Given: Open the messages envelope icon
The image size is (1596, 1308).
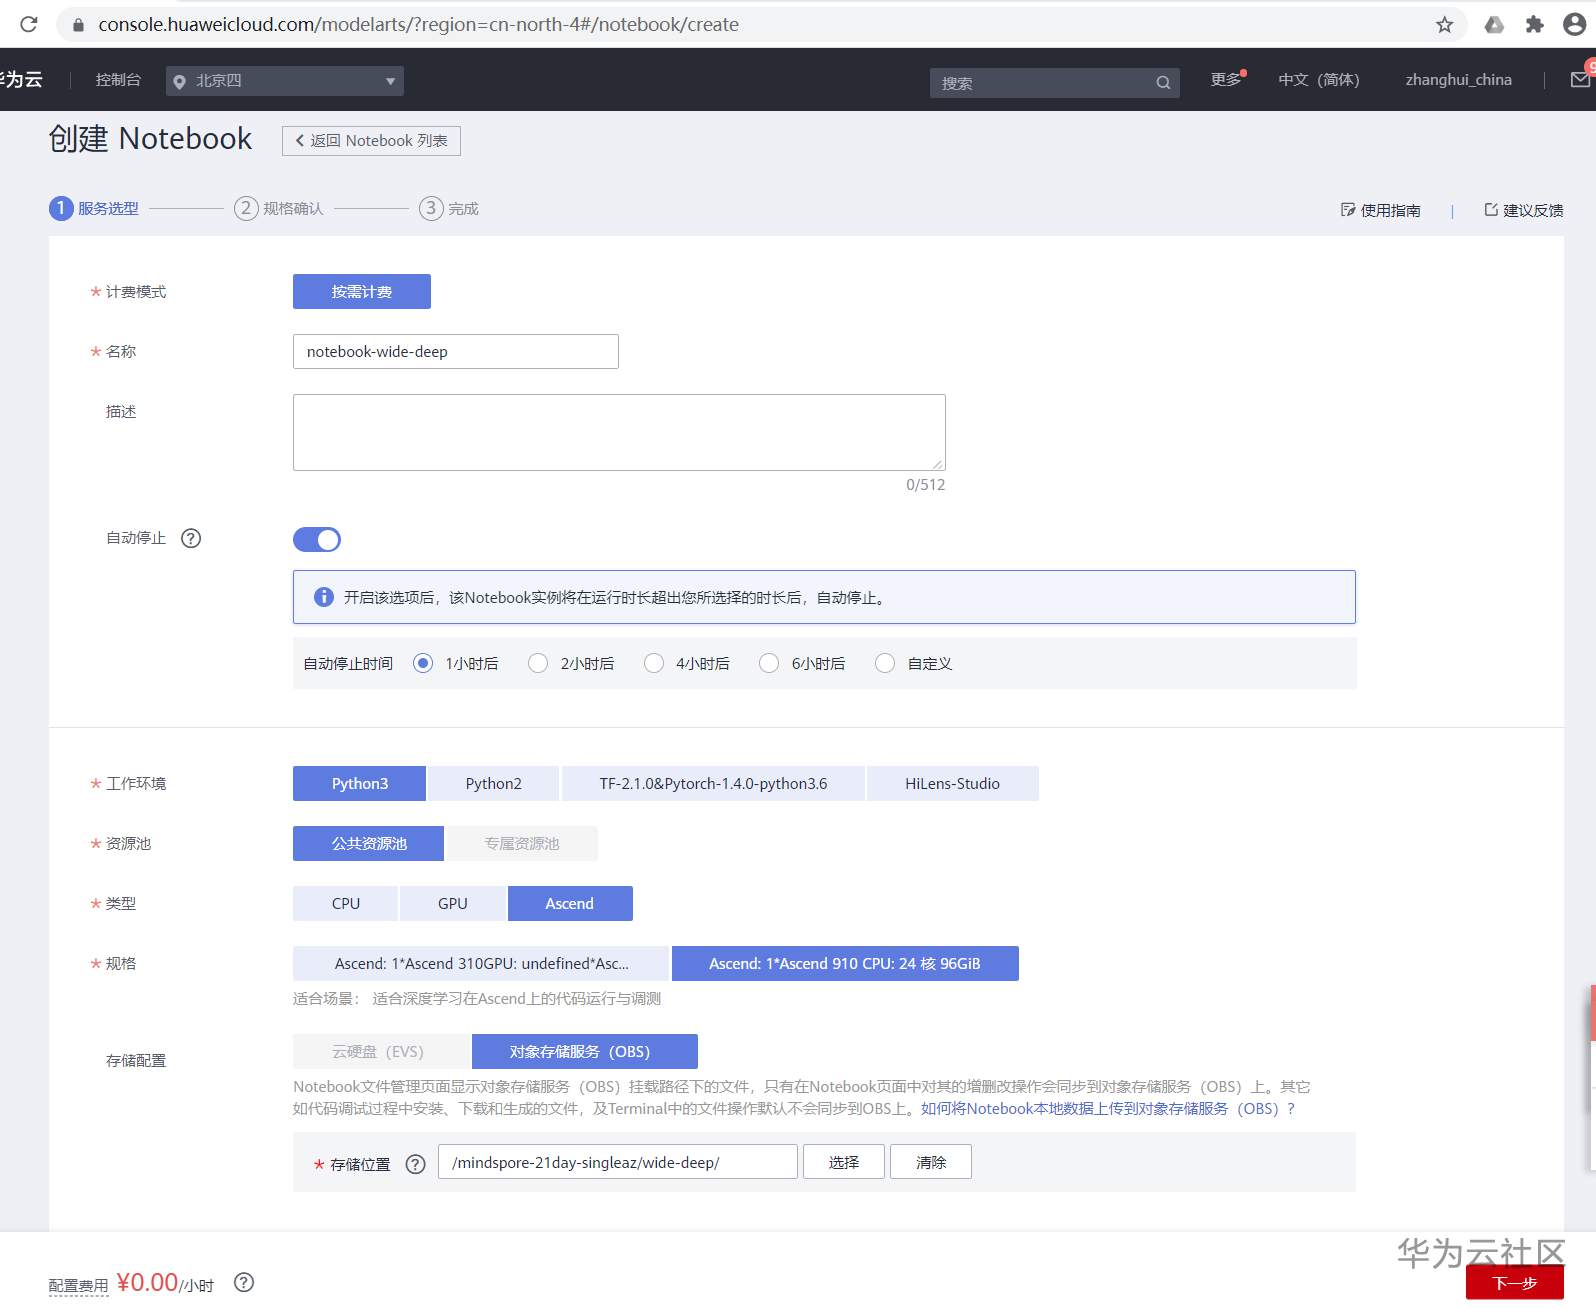Looking at the screenshot, I should pos(1581,79).
